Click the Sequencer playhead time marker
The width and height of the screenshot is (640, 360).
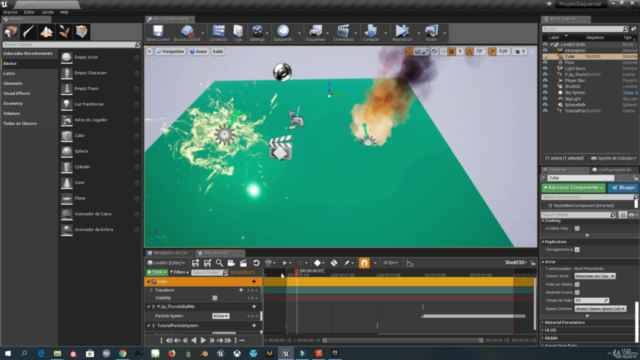click(x=297, y=271)
